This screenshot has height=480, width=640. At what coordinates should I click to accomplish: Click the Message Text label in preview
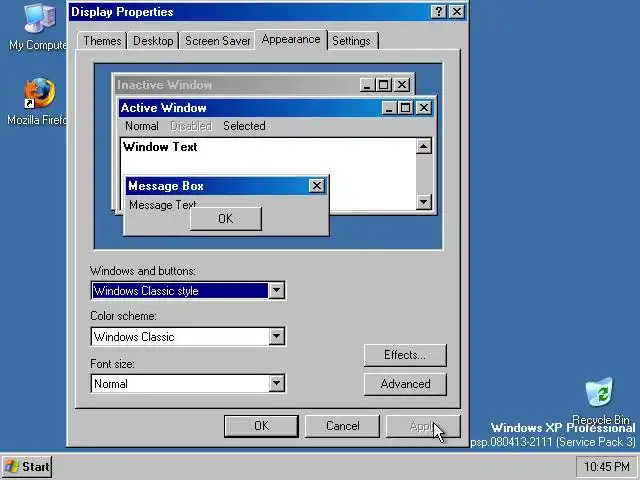pyautogui.click(x=162, y=204)
